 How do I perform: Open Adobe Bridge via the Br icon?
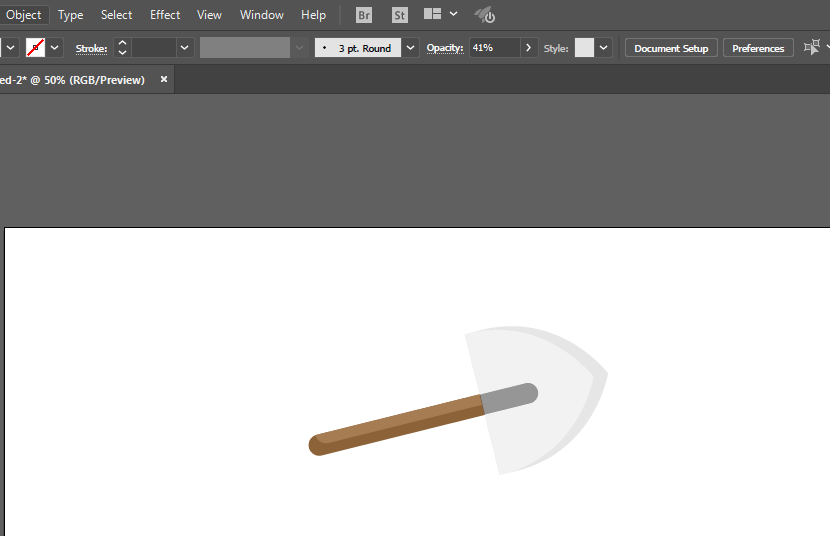(364, 15)
